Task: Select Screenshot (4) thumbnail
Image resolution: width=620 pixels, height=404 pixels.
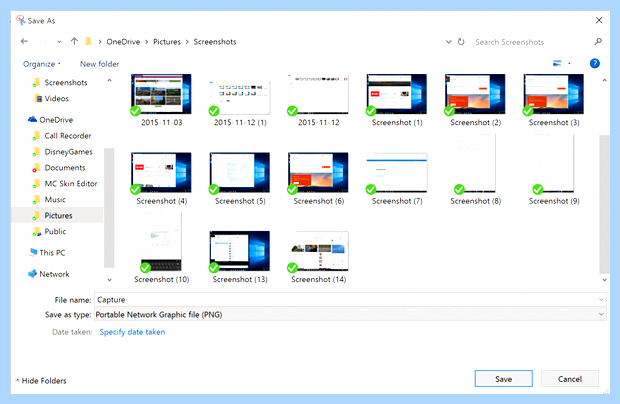Action: coord(161,173)
